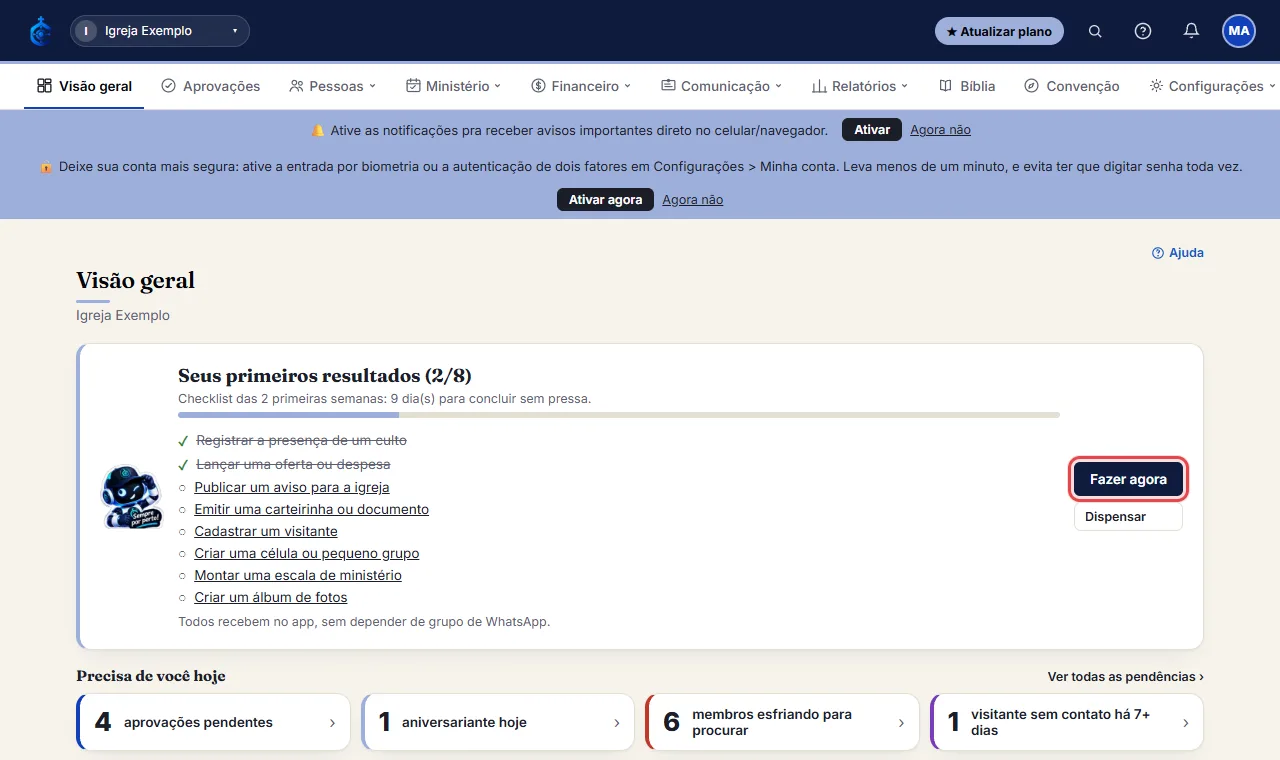Viewport: 1280px width, 760px height.
Task: Expand the Comunicação menu
Action: [x=721, y=86]
